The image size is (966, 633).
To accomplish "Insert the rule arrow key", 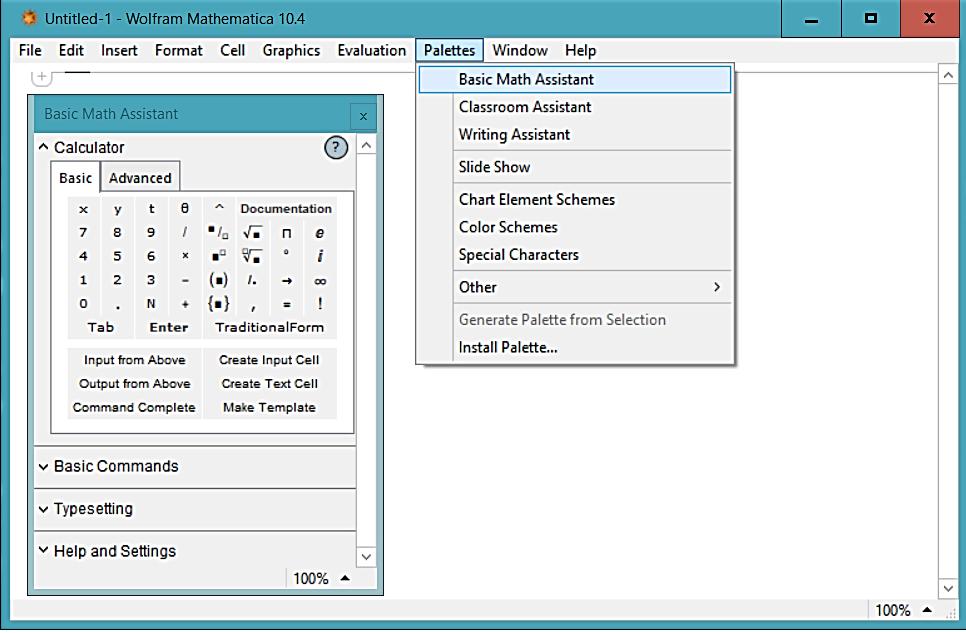I will tap(286, 280).
